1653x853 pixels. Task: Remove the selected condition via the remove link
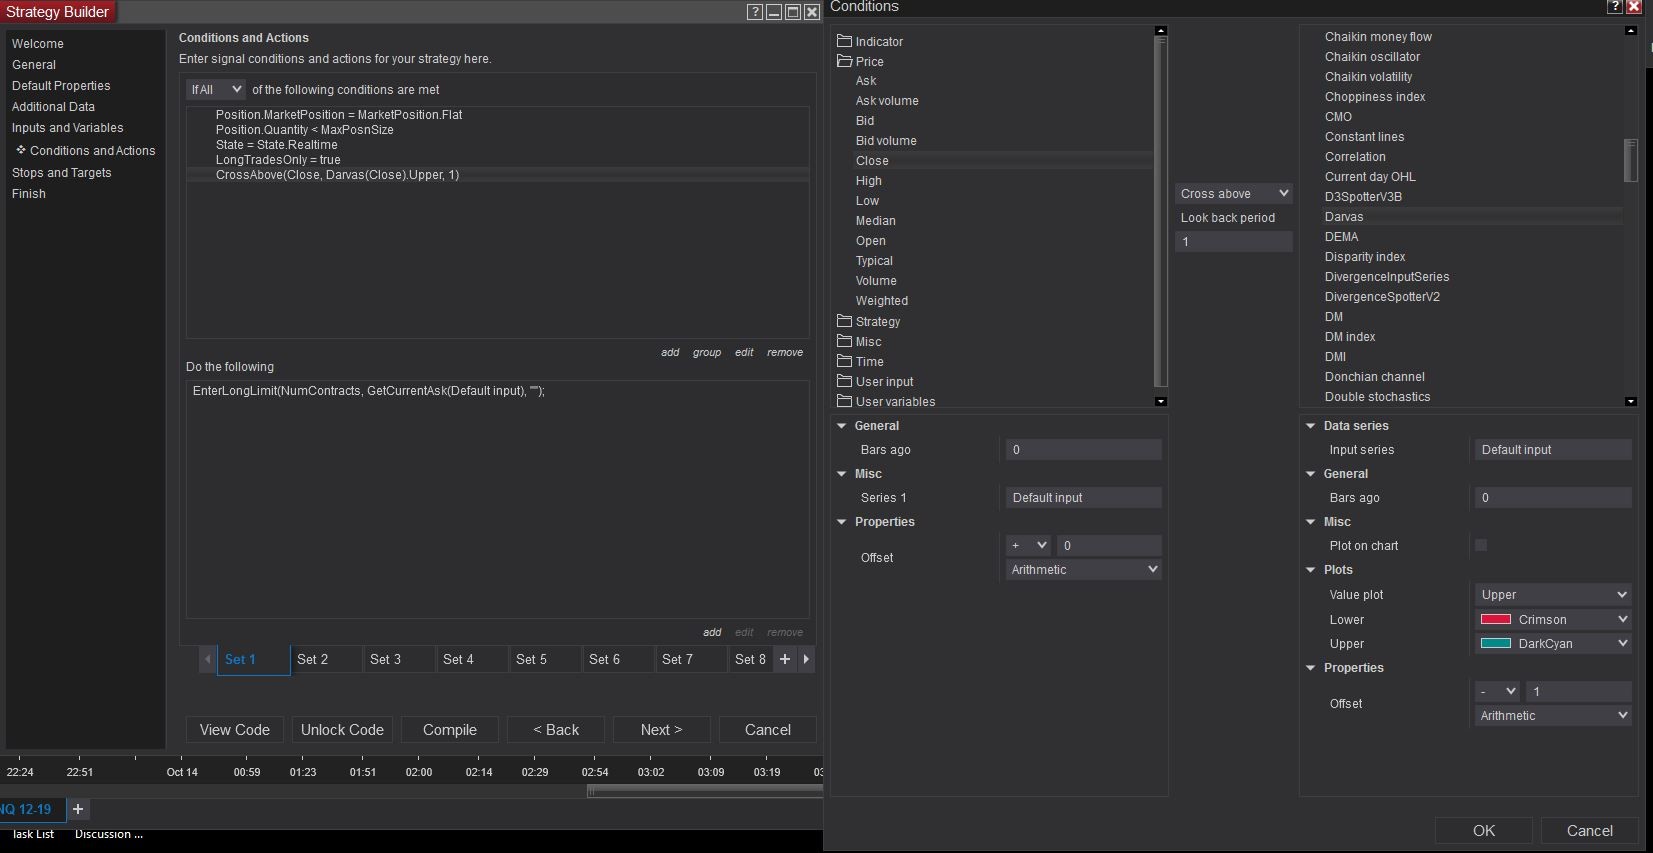point(785,352)
